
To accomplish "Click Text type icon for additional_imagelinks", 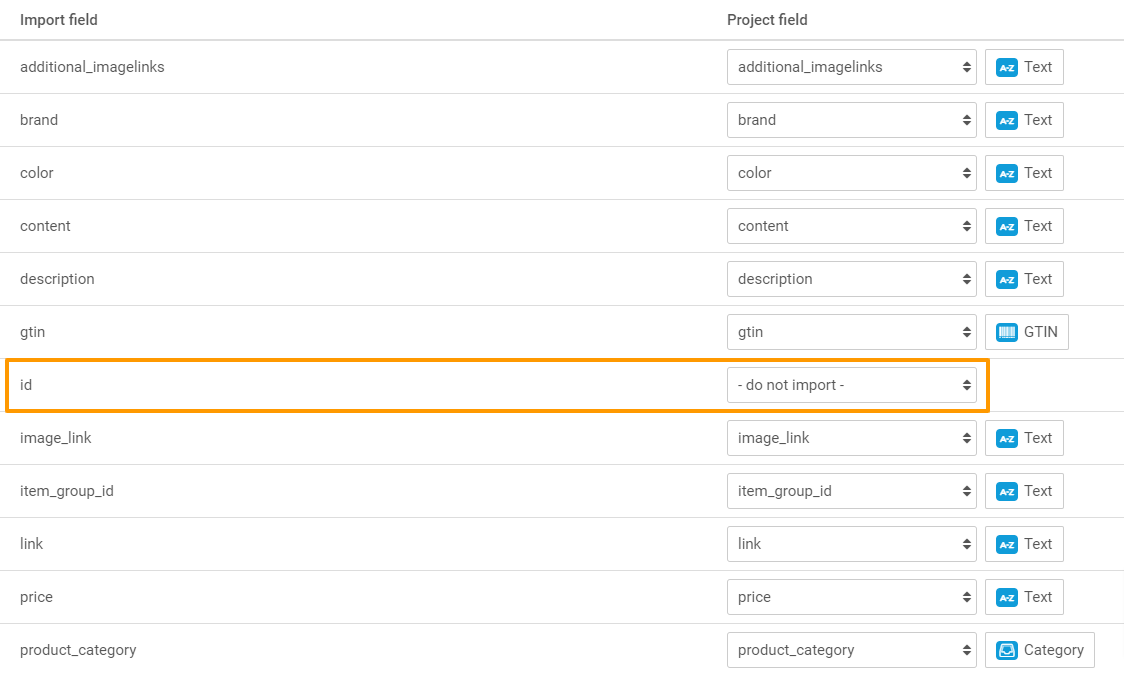I will coord(1007,67).
